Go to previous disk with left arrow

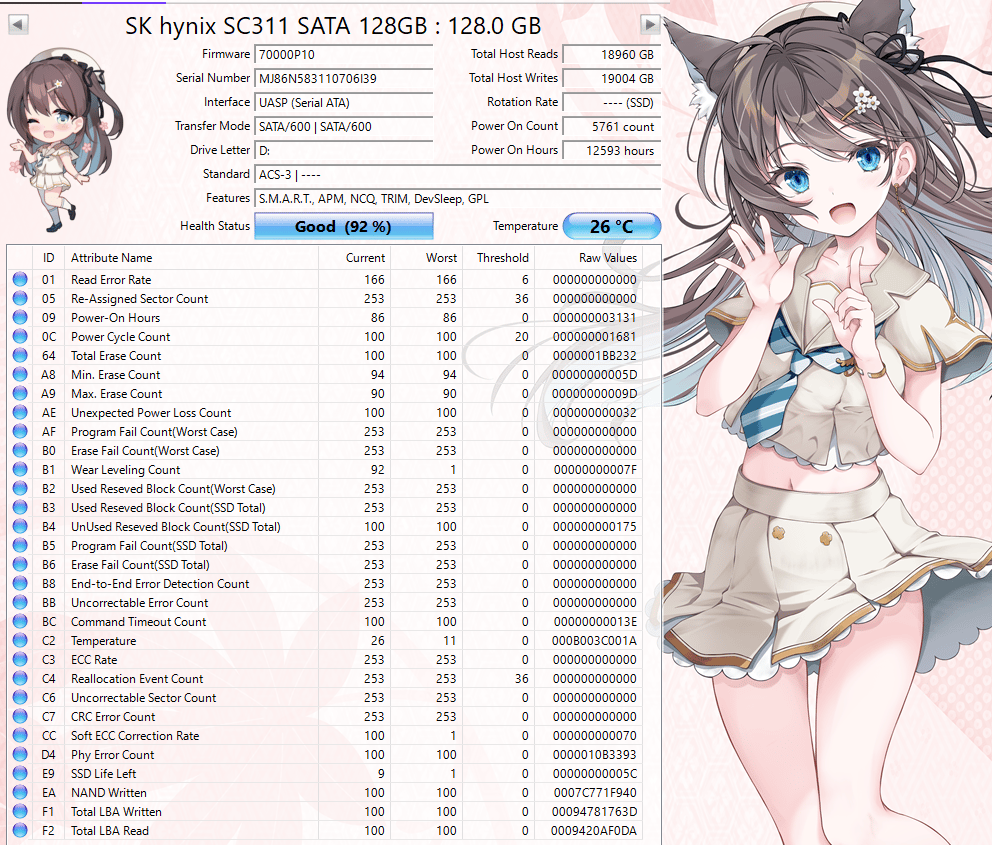[18, 25]
